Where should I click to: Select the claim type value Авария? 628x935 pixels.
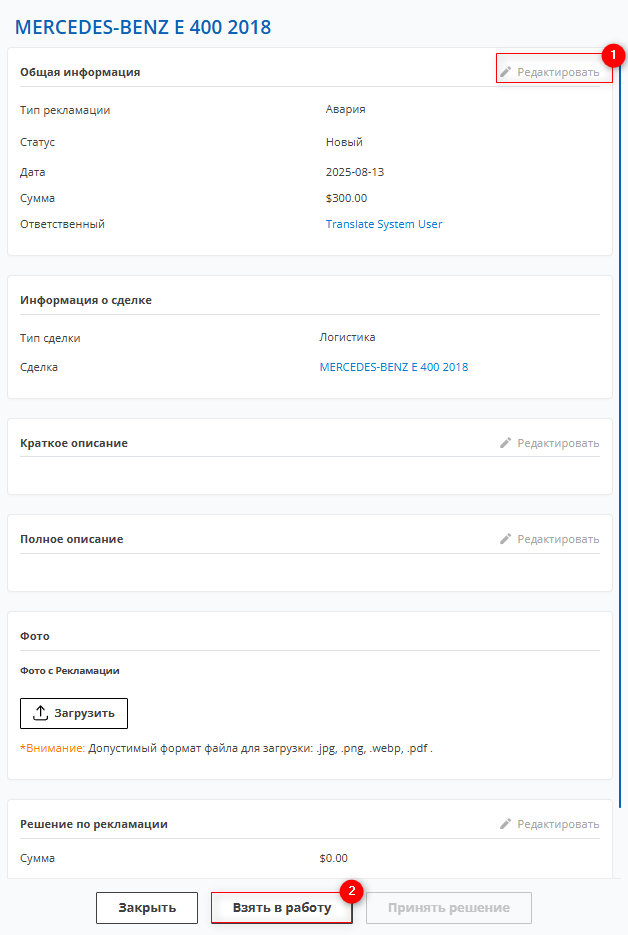click(345, 109)
